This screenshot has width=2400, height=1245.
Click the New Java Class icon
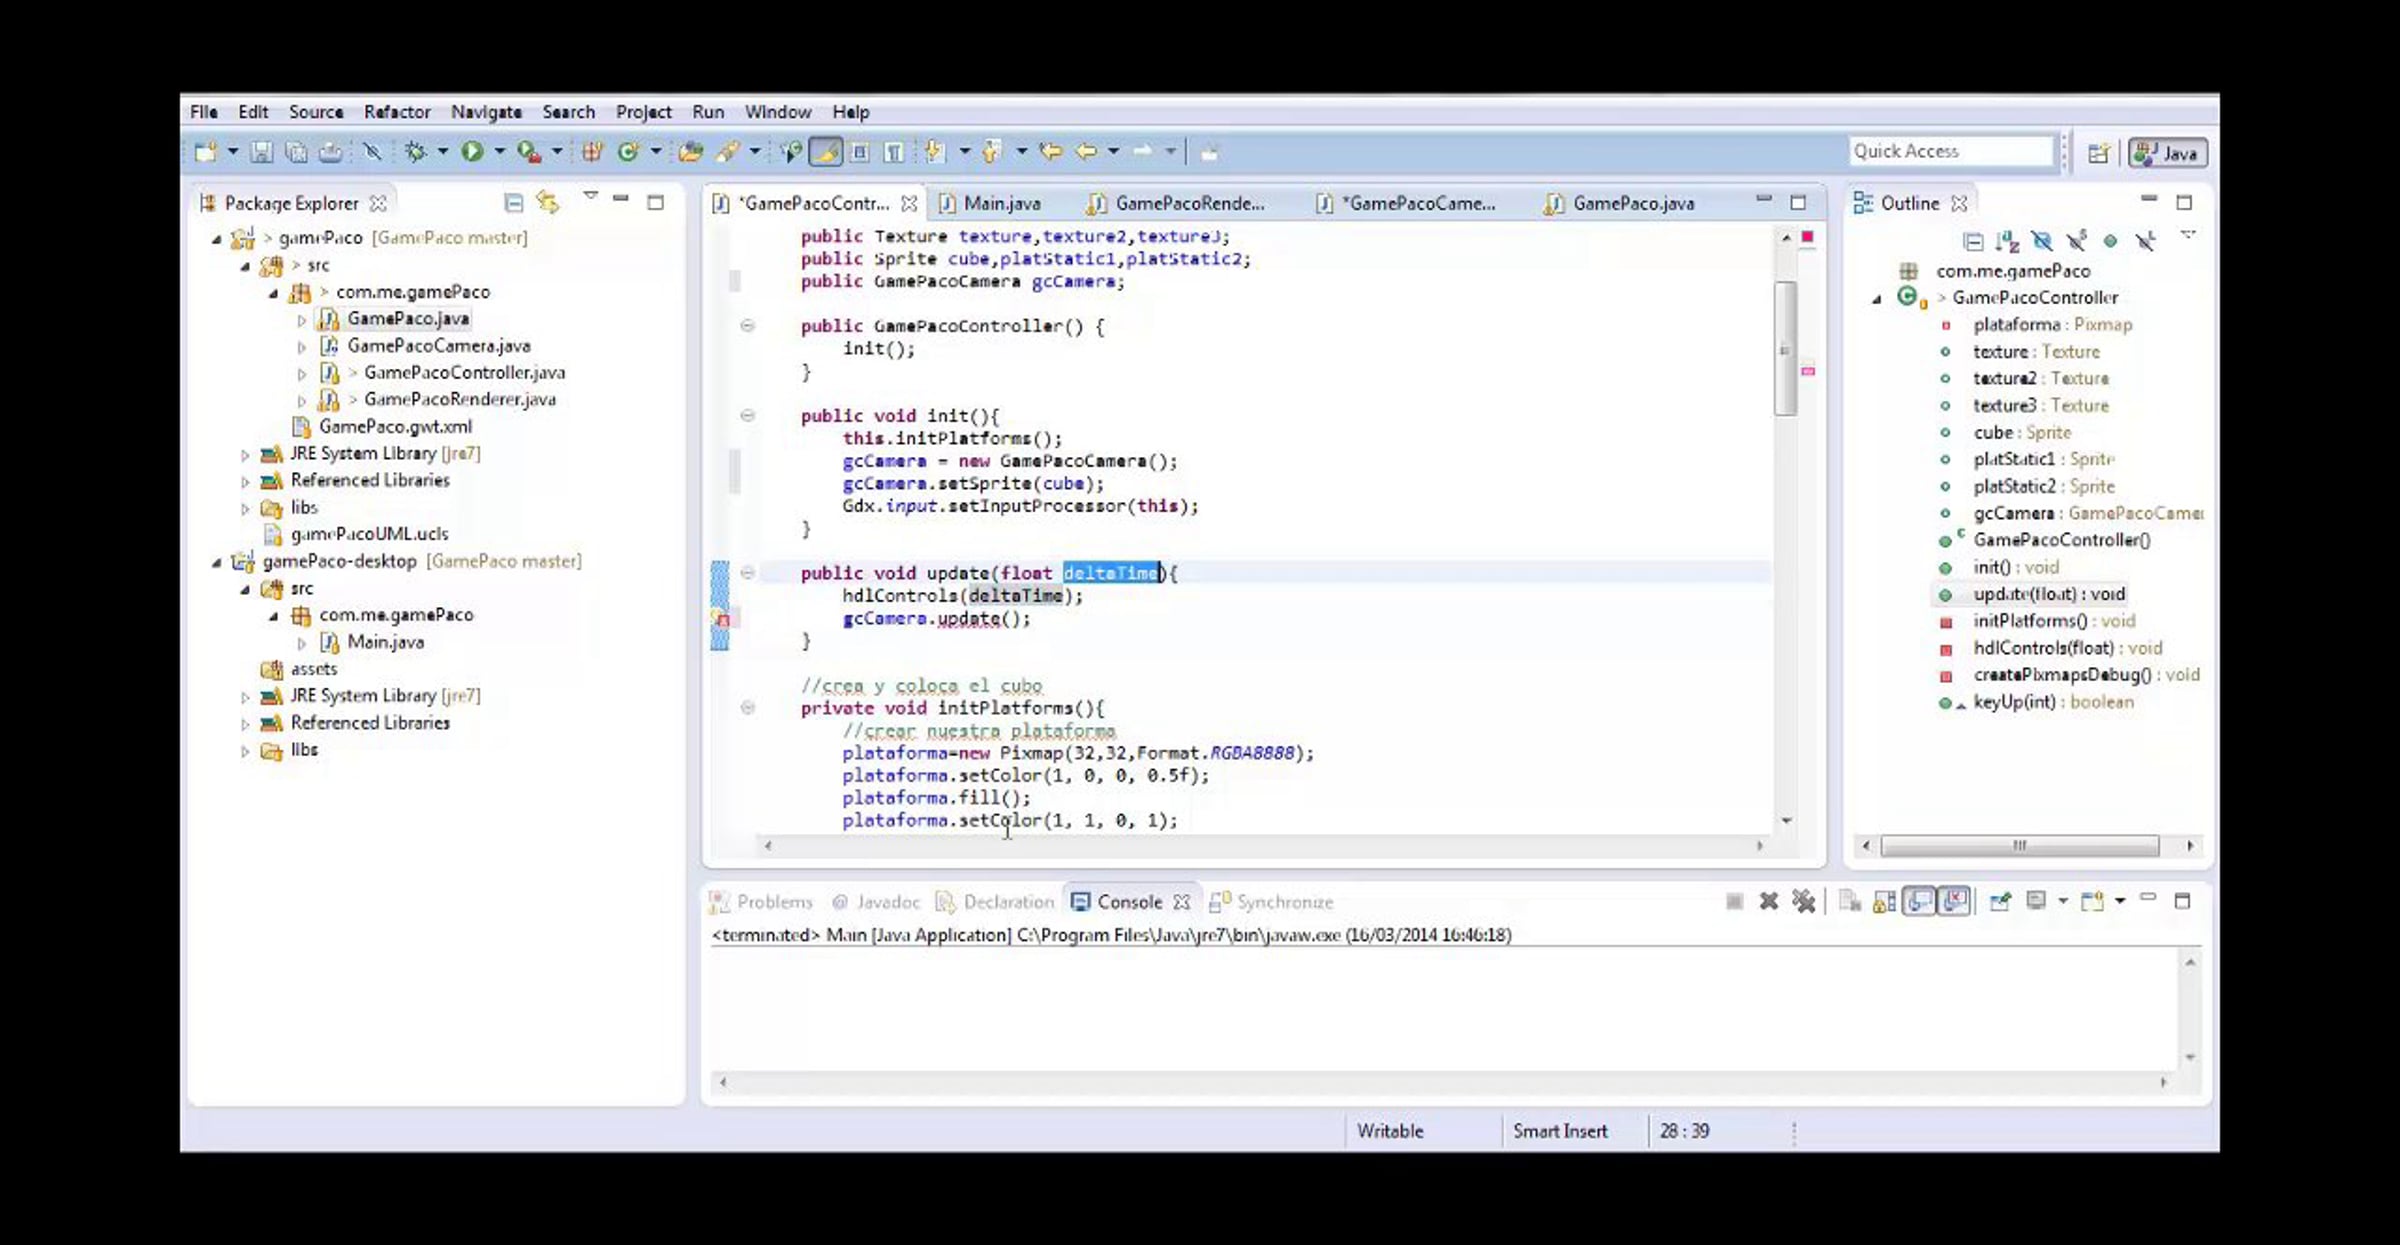[x=628, y=152]
